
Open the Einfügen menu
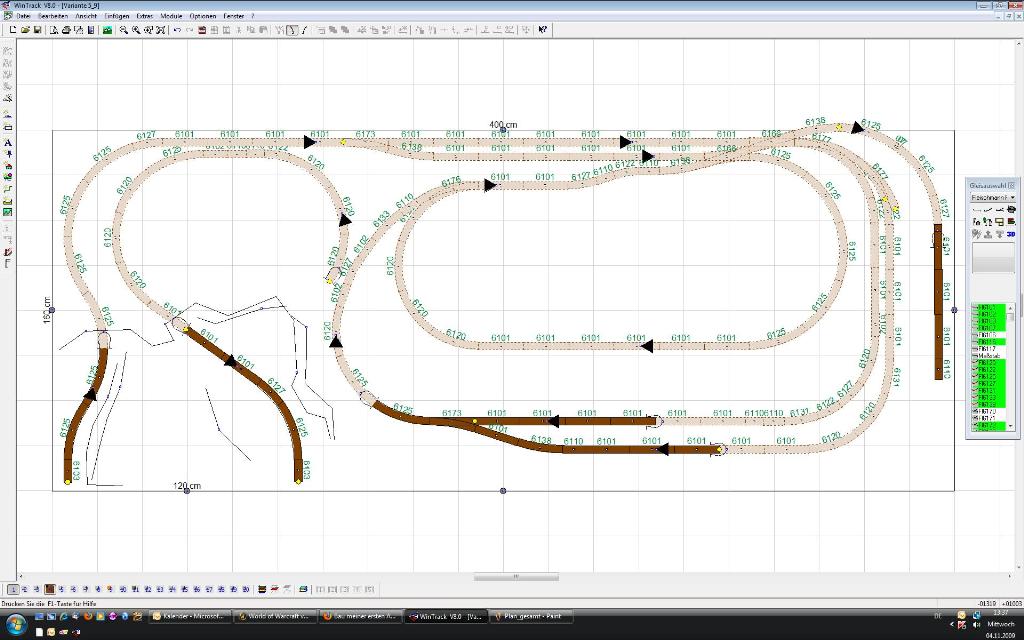point(117,16)
